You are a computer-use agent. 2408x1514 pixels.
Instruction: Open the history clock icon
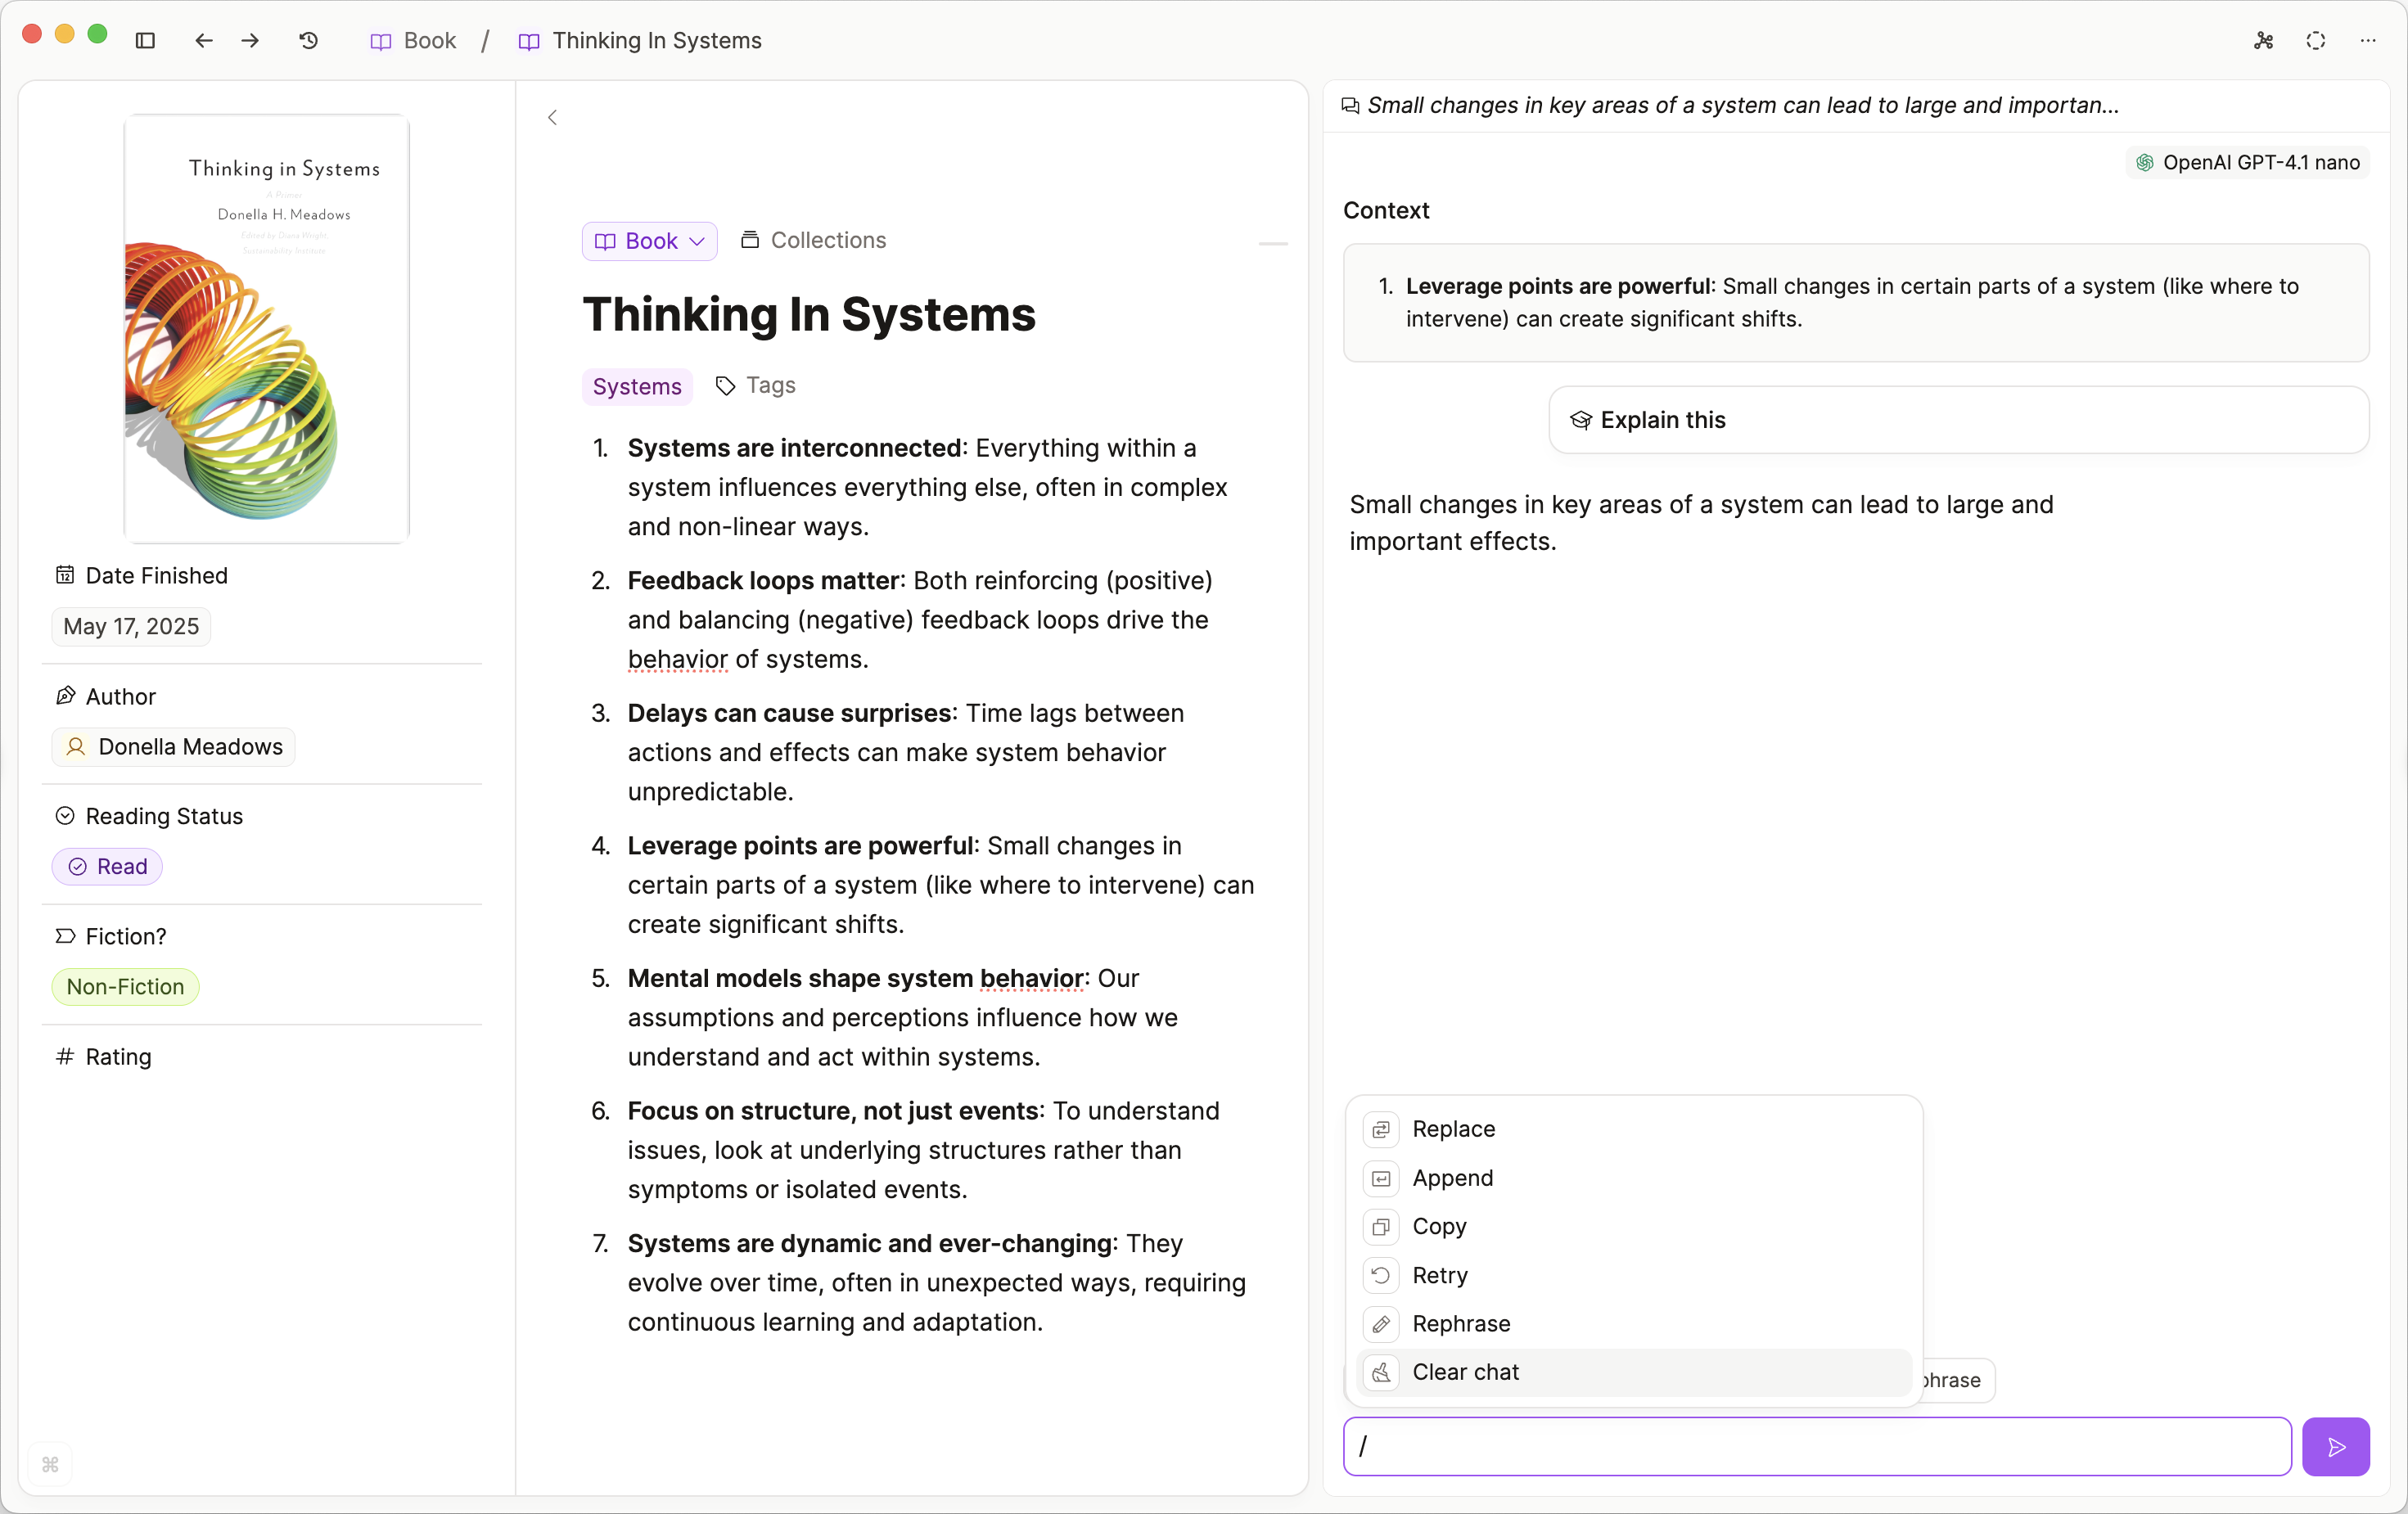tap(309, 40)
